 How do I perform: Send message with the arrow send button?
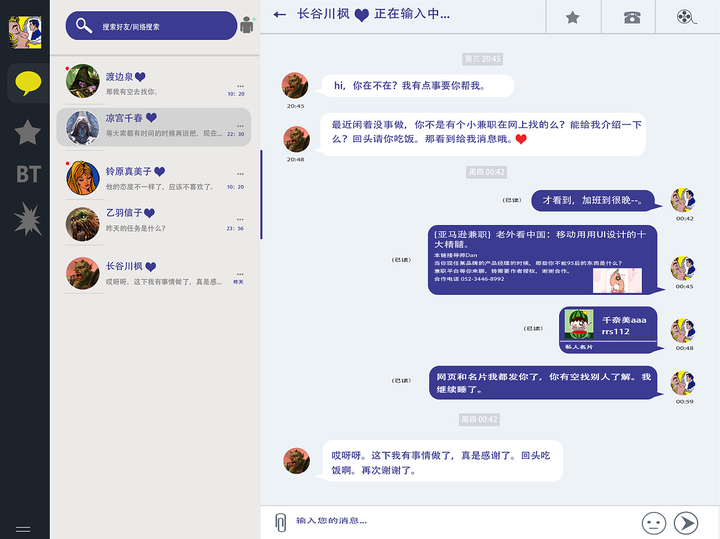[686, 523]
